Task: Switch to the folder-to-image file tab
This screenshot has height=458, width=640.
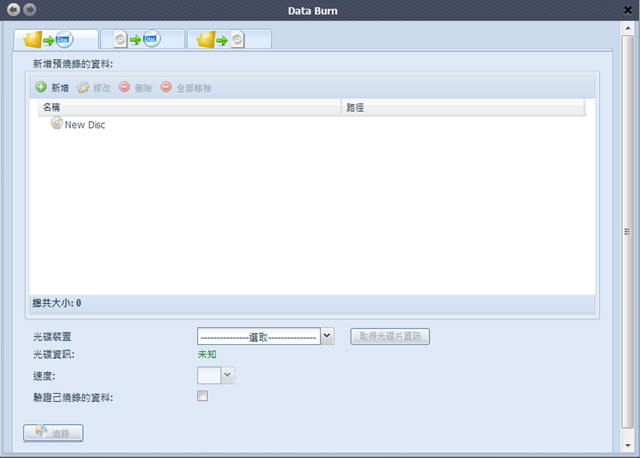Action: click(x=229, y=39)
